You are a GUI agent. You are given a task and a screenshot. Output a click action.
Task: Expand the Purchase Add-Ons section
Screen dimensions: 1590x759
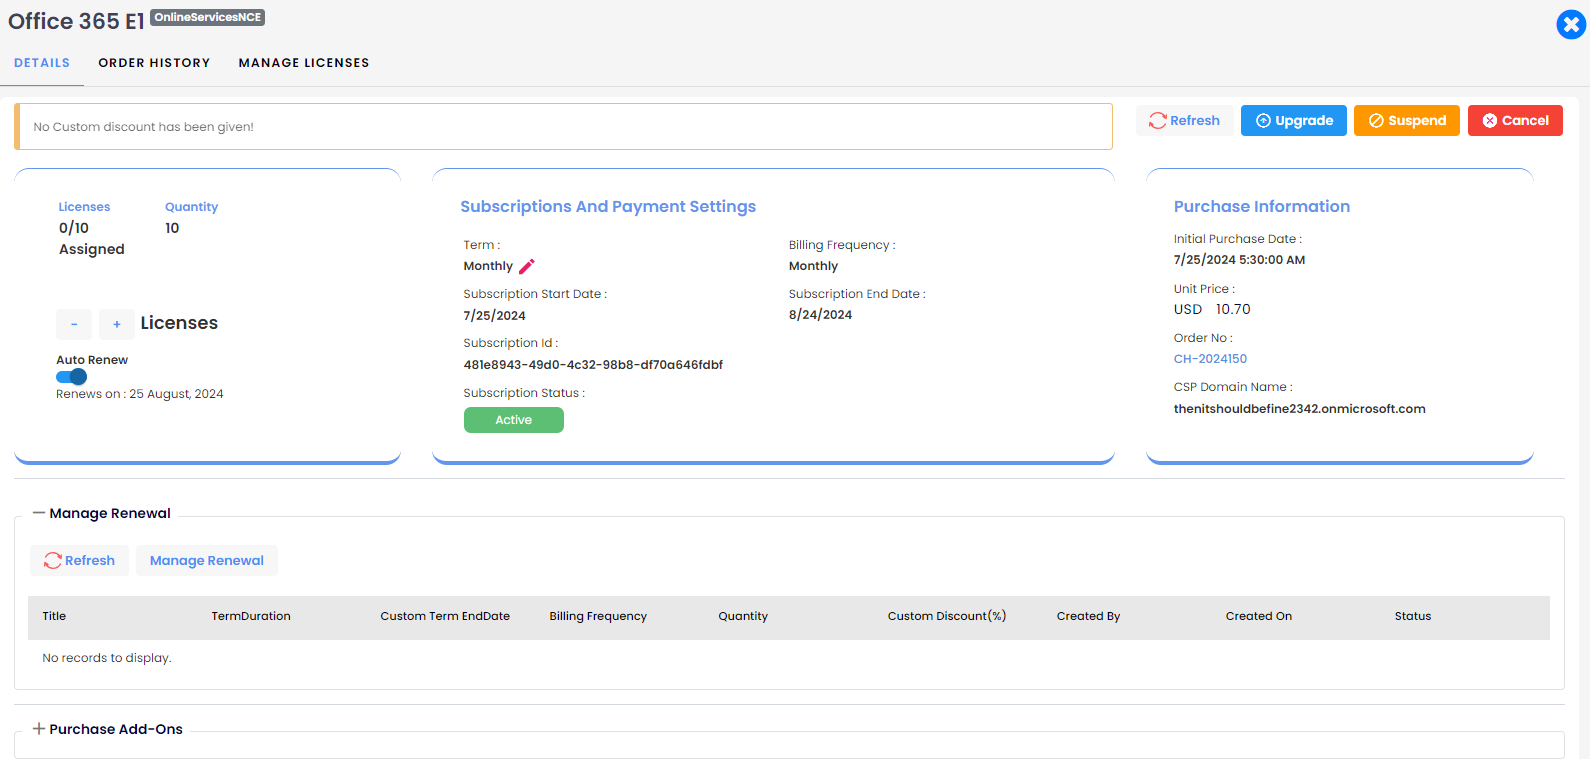coord(39,729)
